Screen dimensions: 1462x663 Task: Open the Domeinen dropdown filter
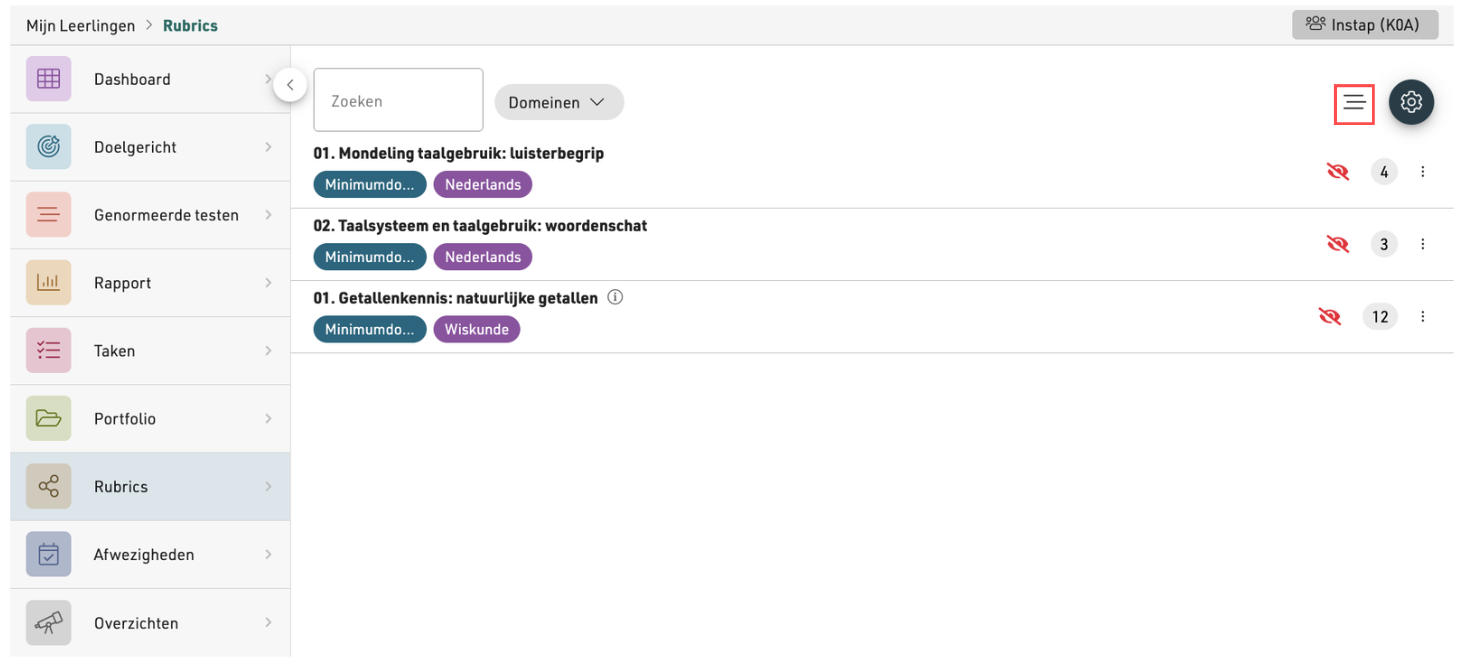(x=558, y=102)
